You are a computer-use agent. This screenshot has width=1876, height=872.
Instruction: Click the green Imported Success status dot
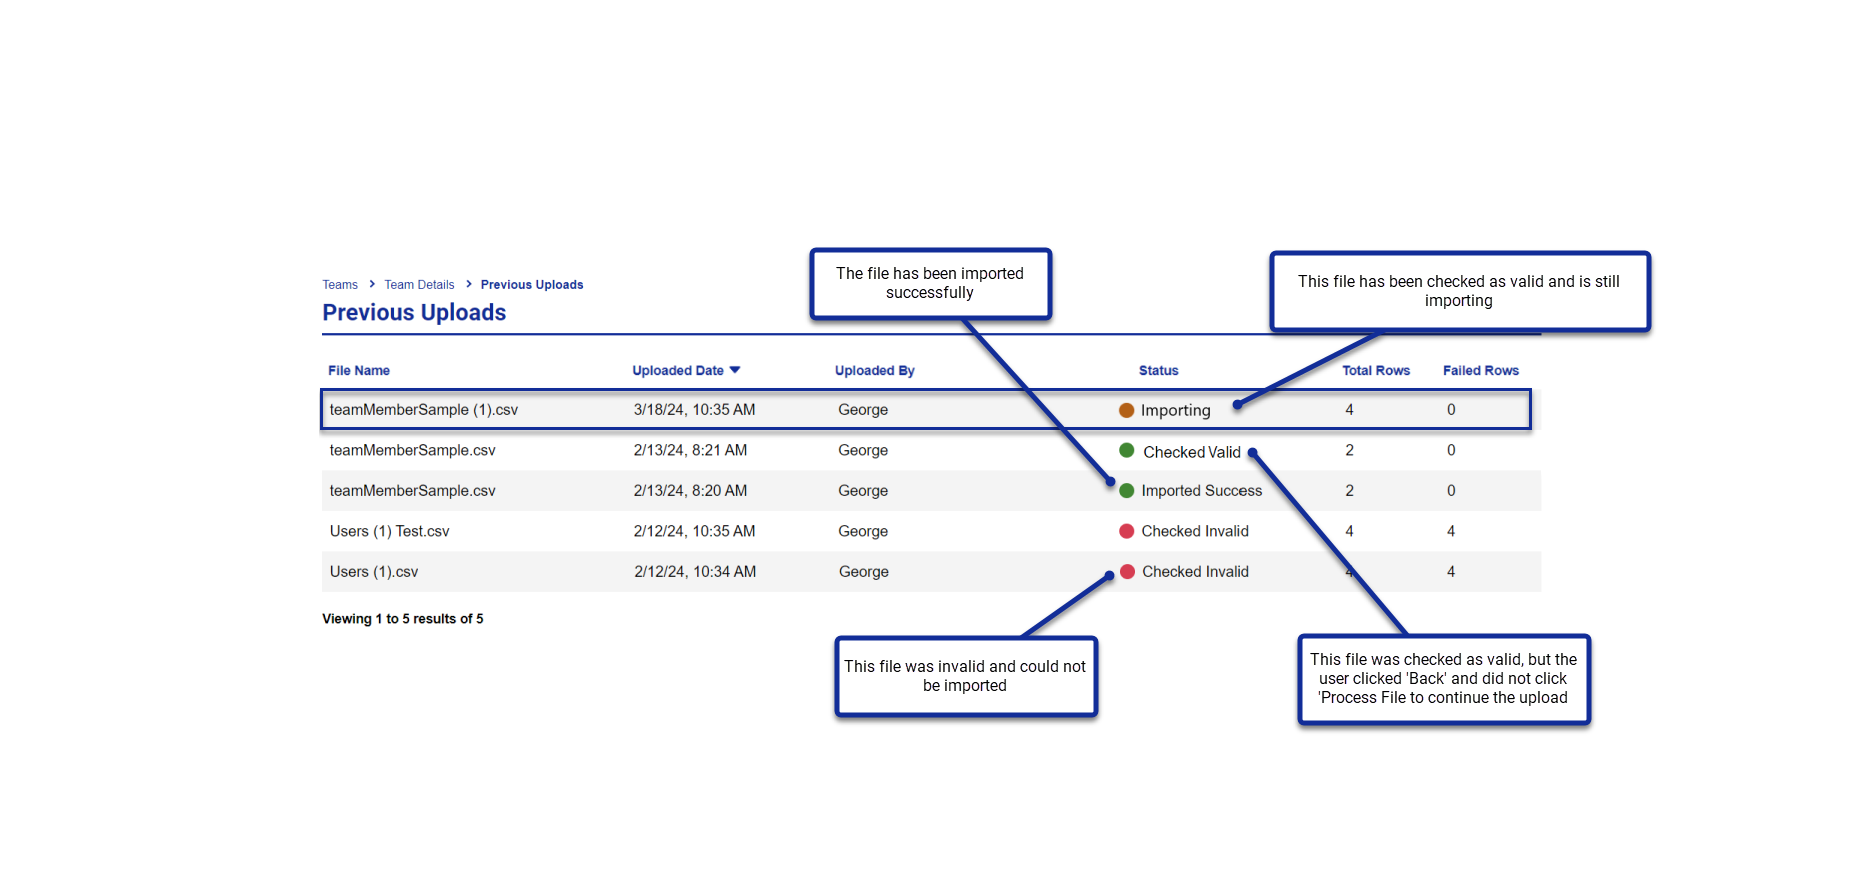click(1126, 491)
